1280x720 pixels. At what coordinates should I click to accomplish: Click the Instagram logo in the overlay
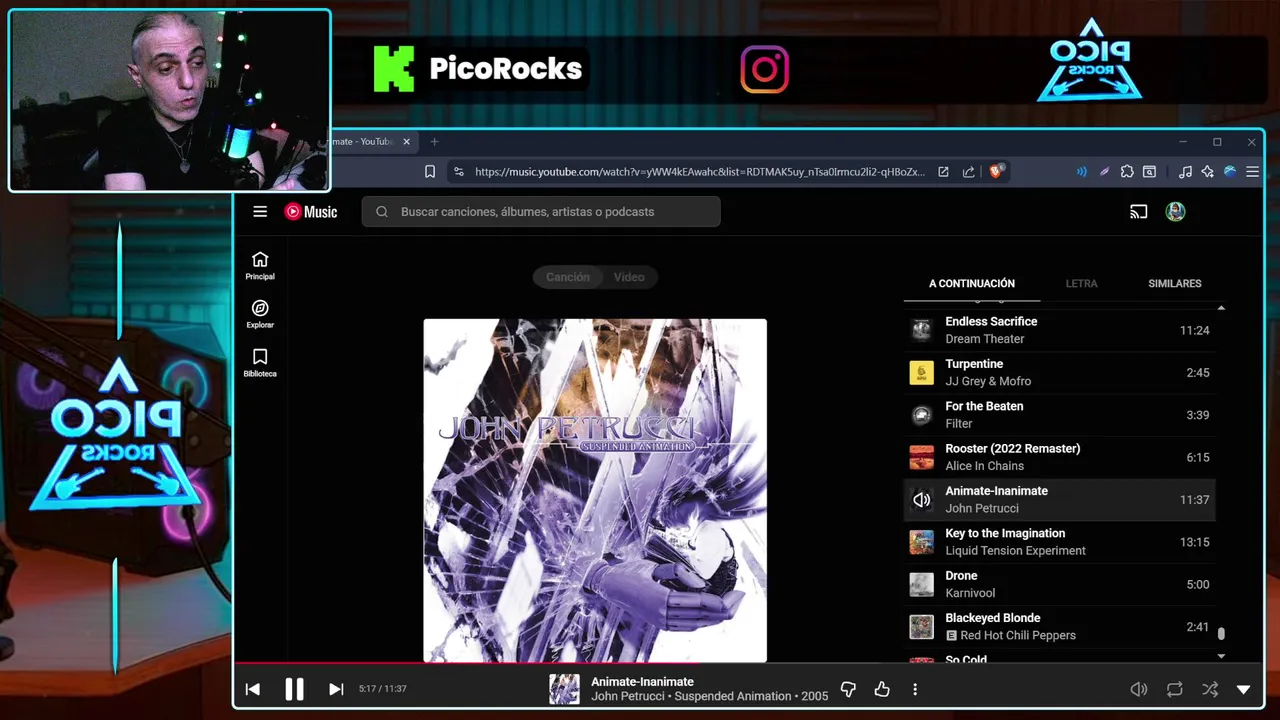tap(765, 70)
